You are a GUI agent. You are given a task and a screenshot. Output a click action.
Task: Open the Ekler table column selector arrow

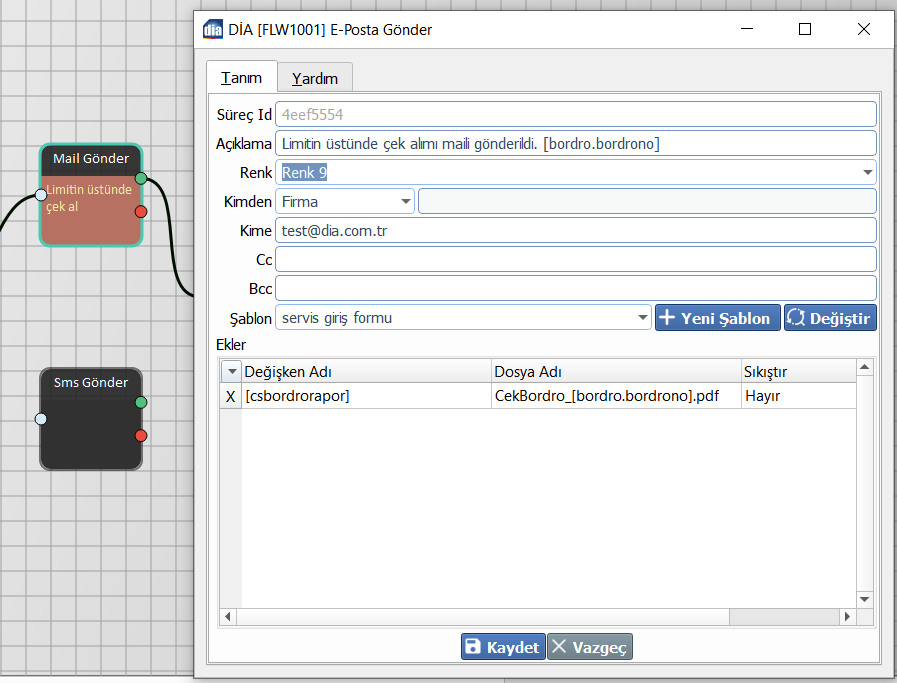click(231, 371)
